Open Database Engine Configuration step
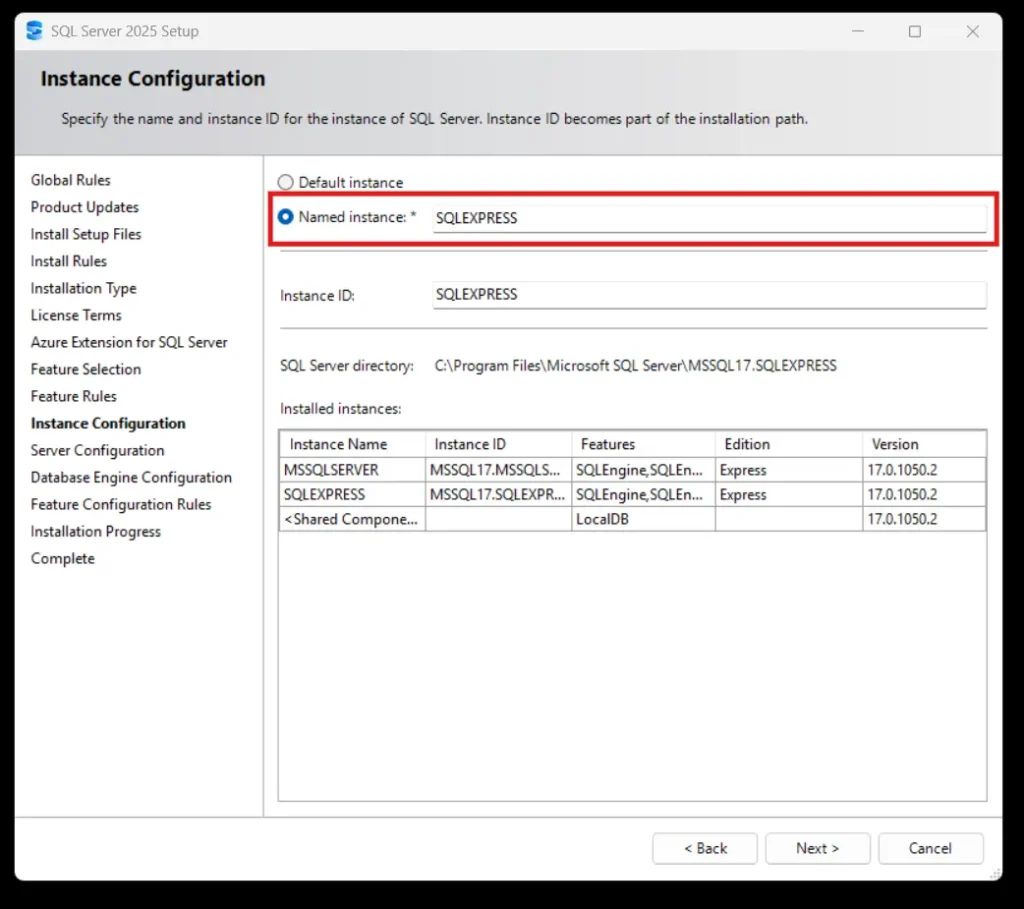 [x=131, y=477]
